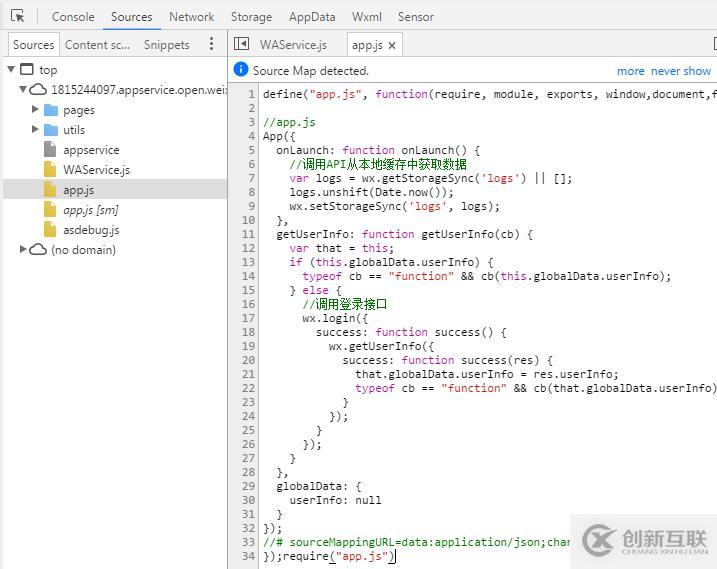The height and width of the screenshot is (569, 717).
Task: Click the gray appservice document icon
Action: point(50,149)
